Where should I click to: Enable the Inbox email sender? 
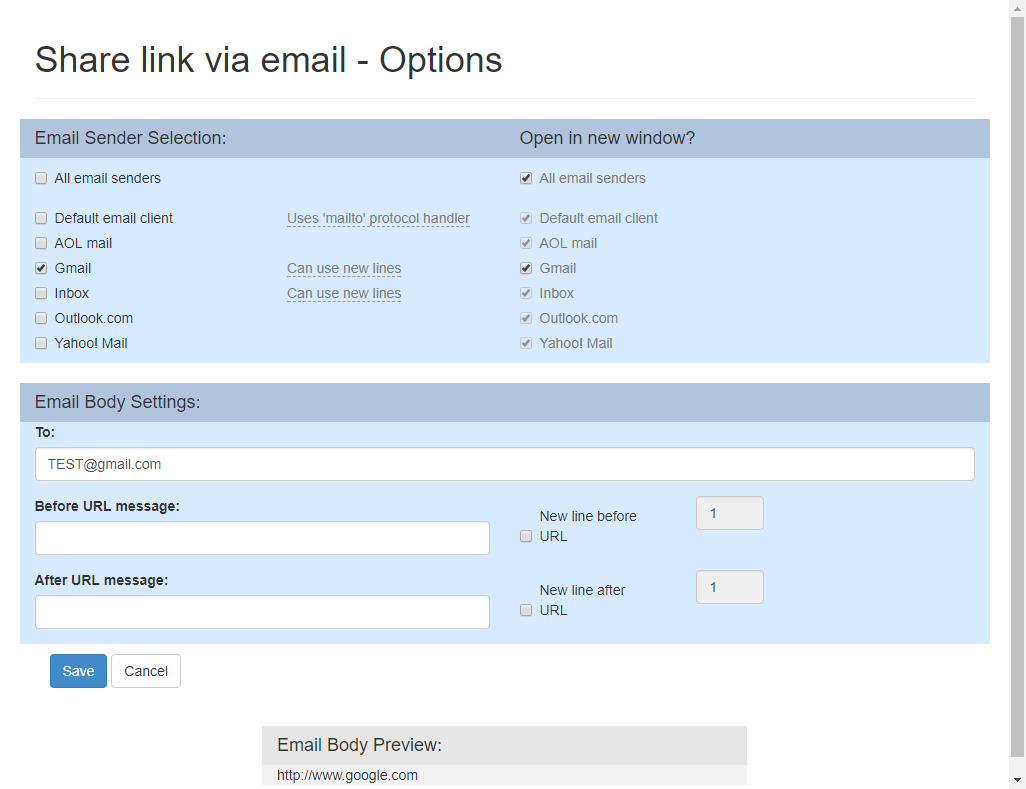coord(41,293)
